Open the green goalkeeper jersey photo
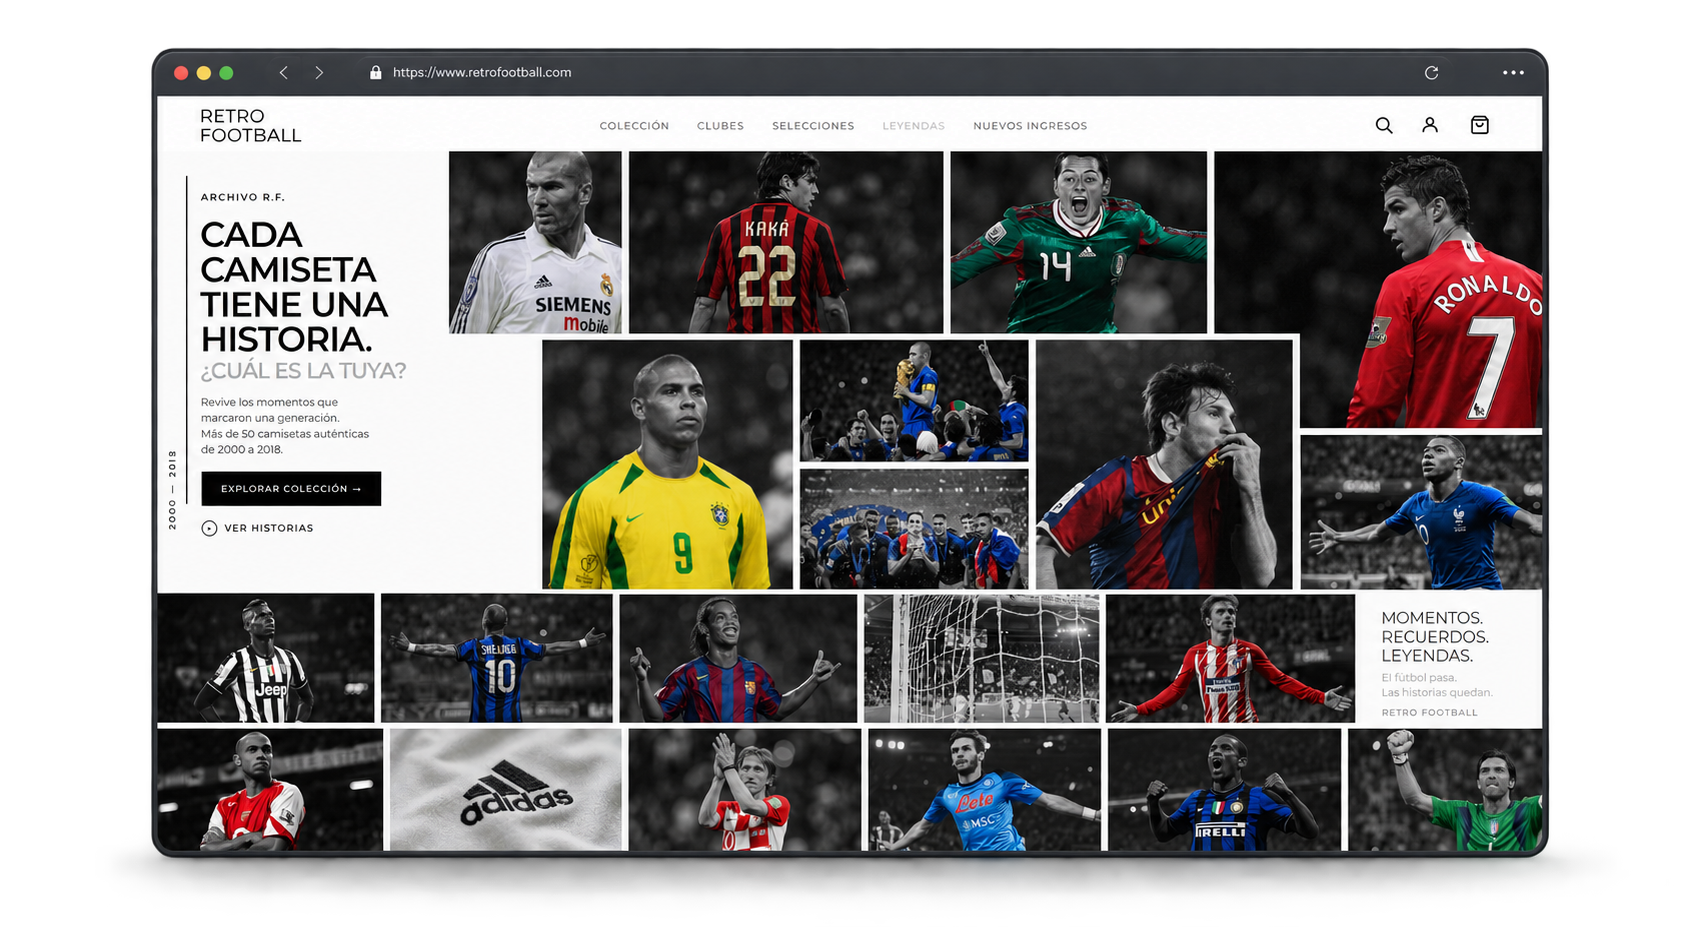 (1445, 790)
